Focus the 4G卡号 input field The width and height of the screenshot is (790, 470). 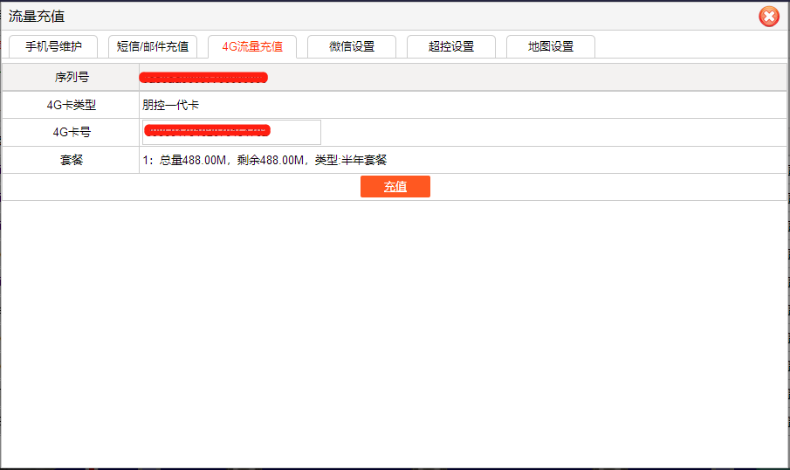coord(232,132)
